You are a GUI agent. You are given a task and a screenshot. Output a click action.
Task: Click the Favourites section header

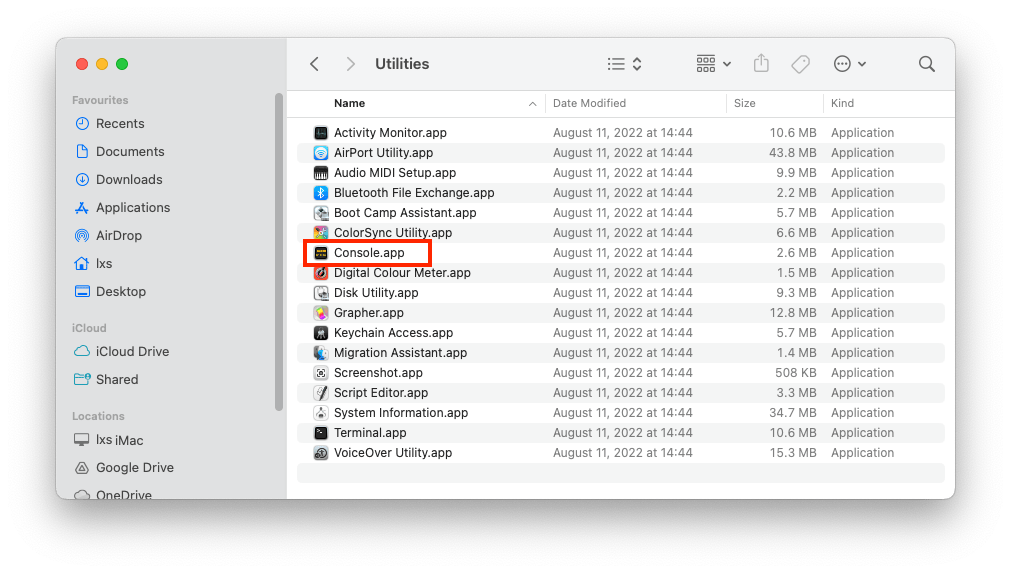click(x=100, y=100)
